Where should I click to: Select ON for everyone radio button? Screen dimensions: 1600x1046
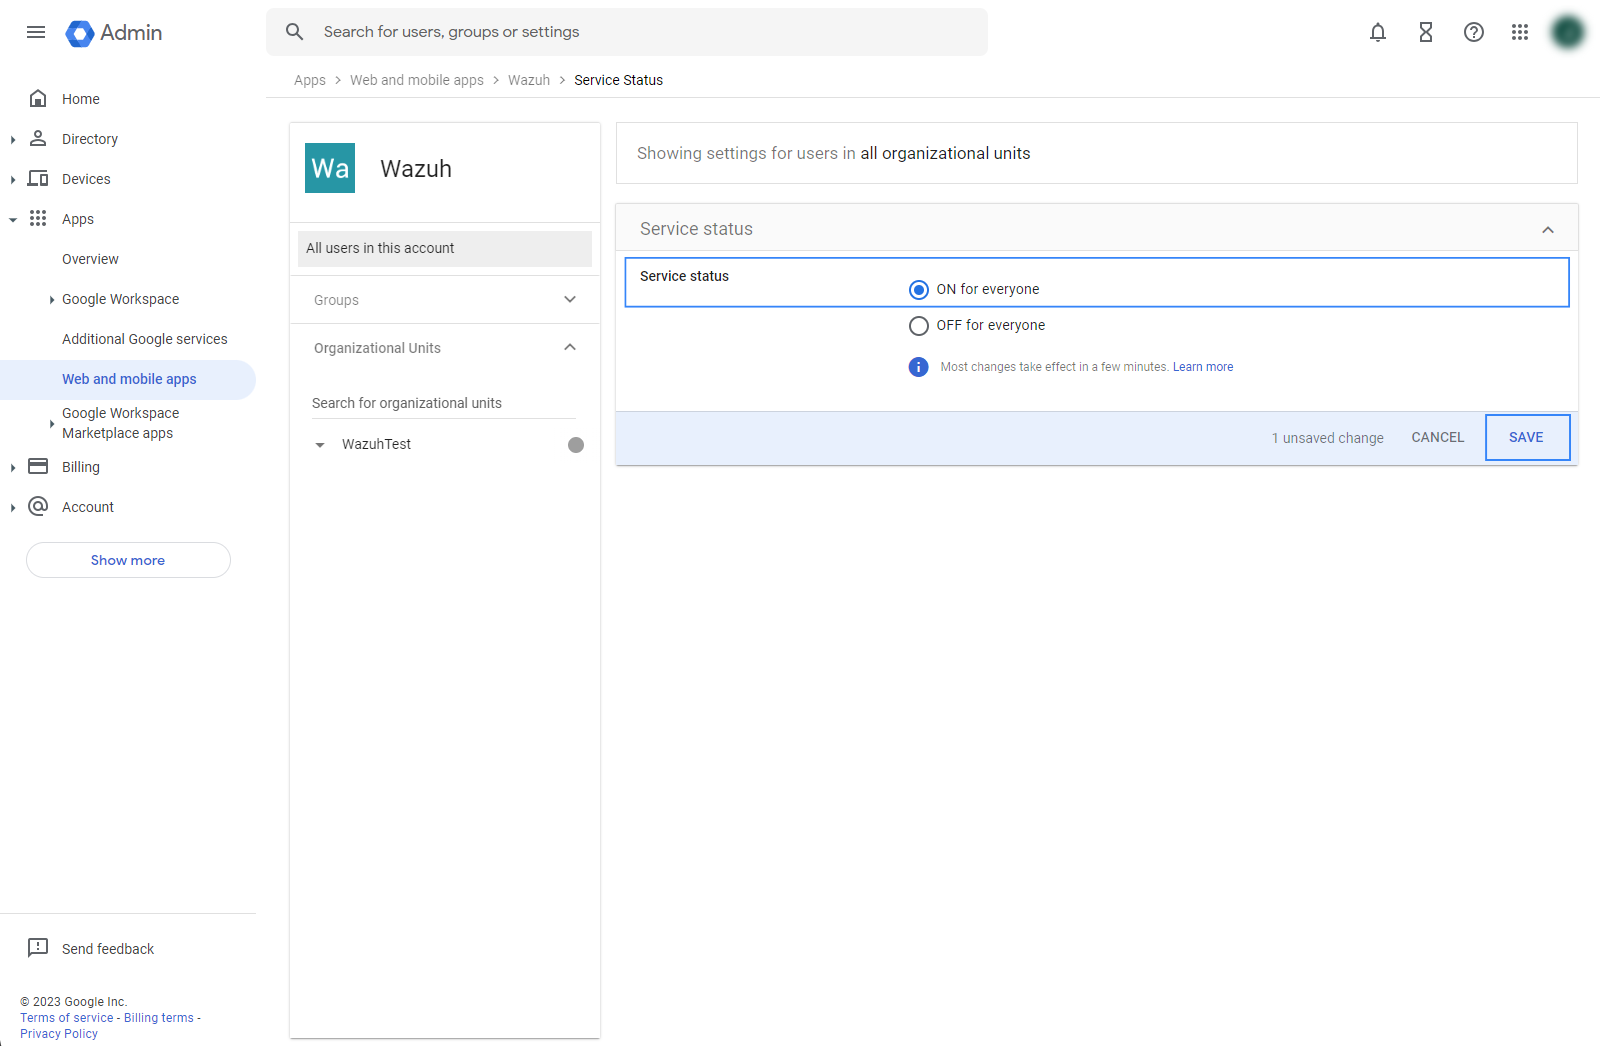pyautogui.click(x=918, y=290)
